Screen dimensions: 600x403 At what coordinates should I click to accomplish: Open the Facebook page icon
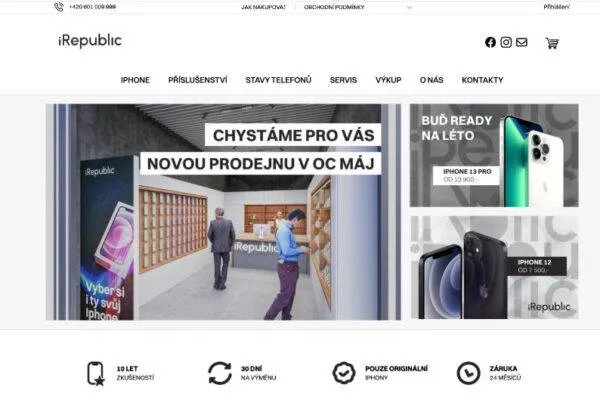[x=490, y=42]
